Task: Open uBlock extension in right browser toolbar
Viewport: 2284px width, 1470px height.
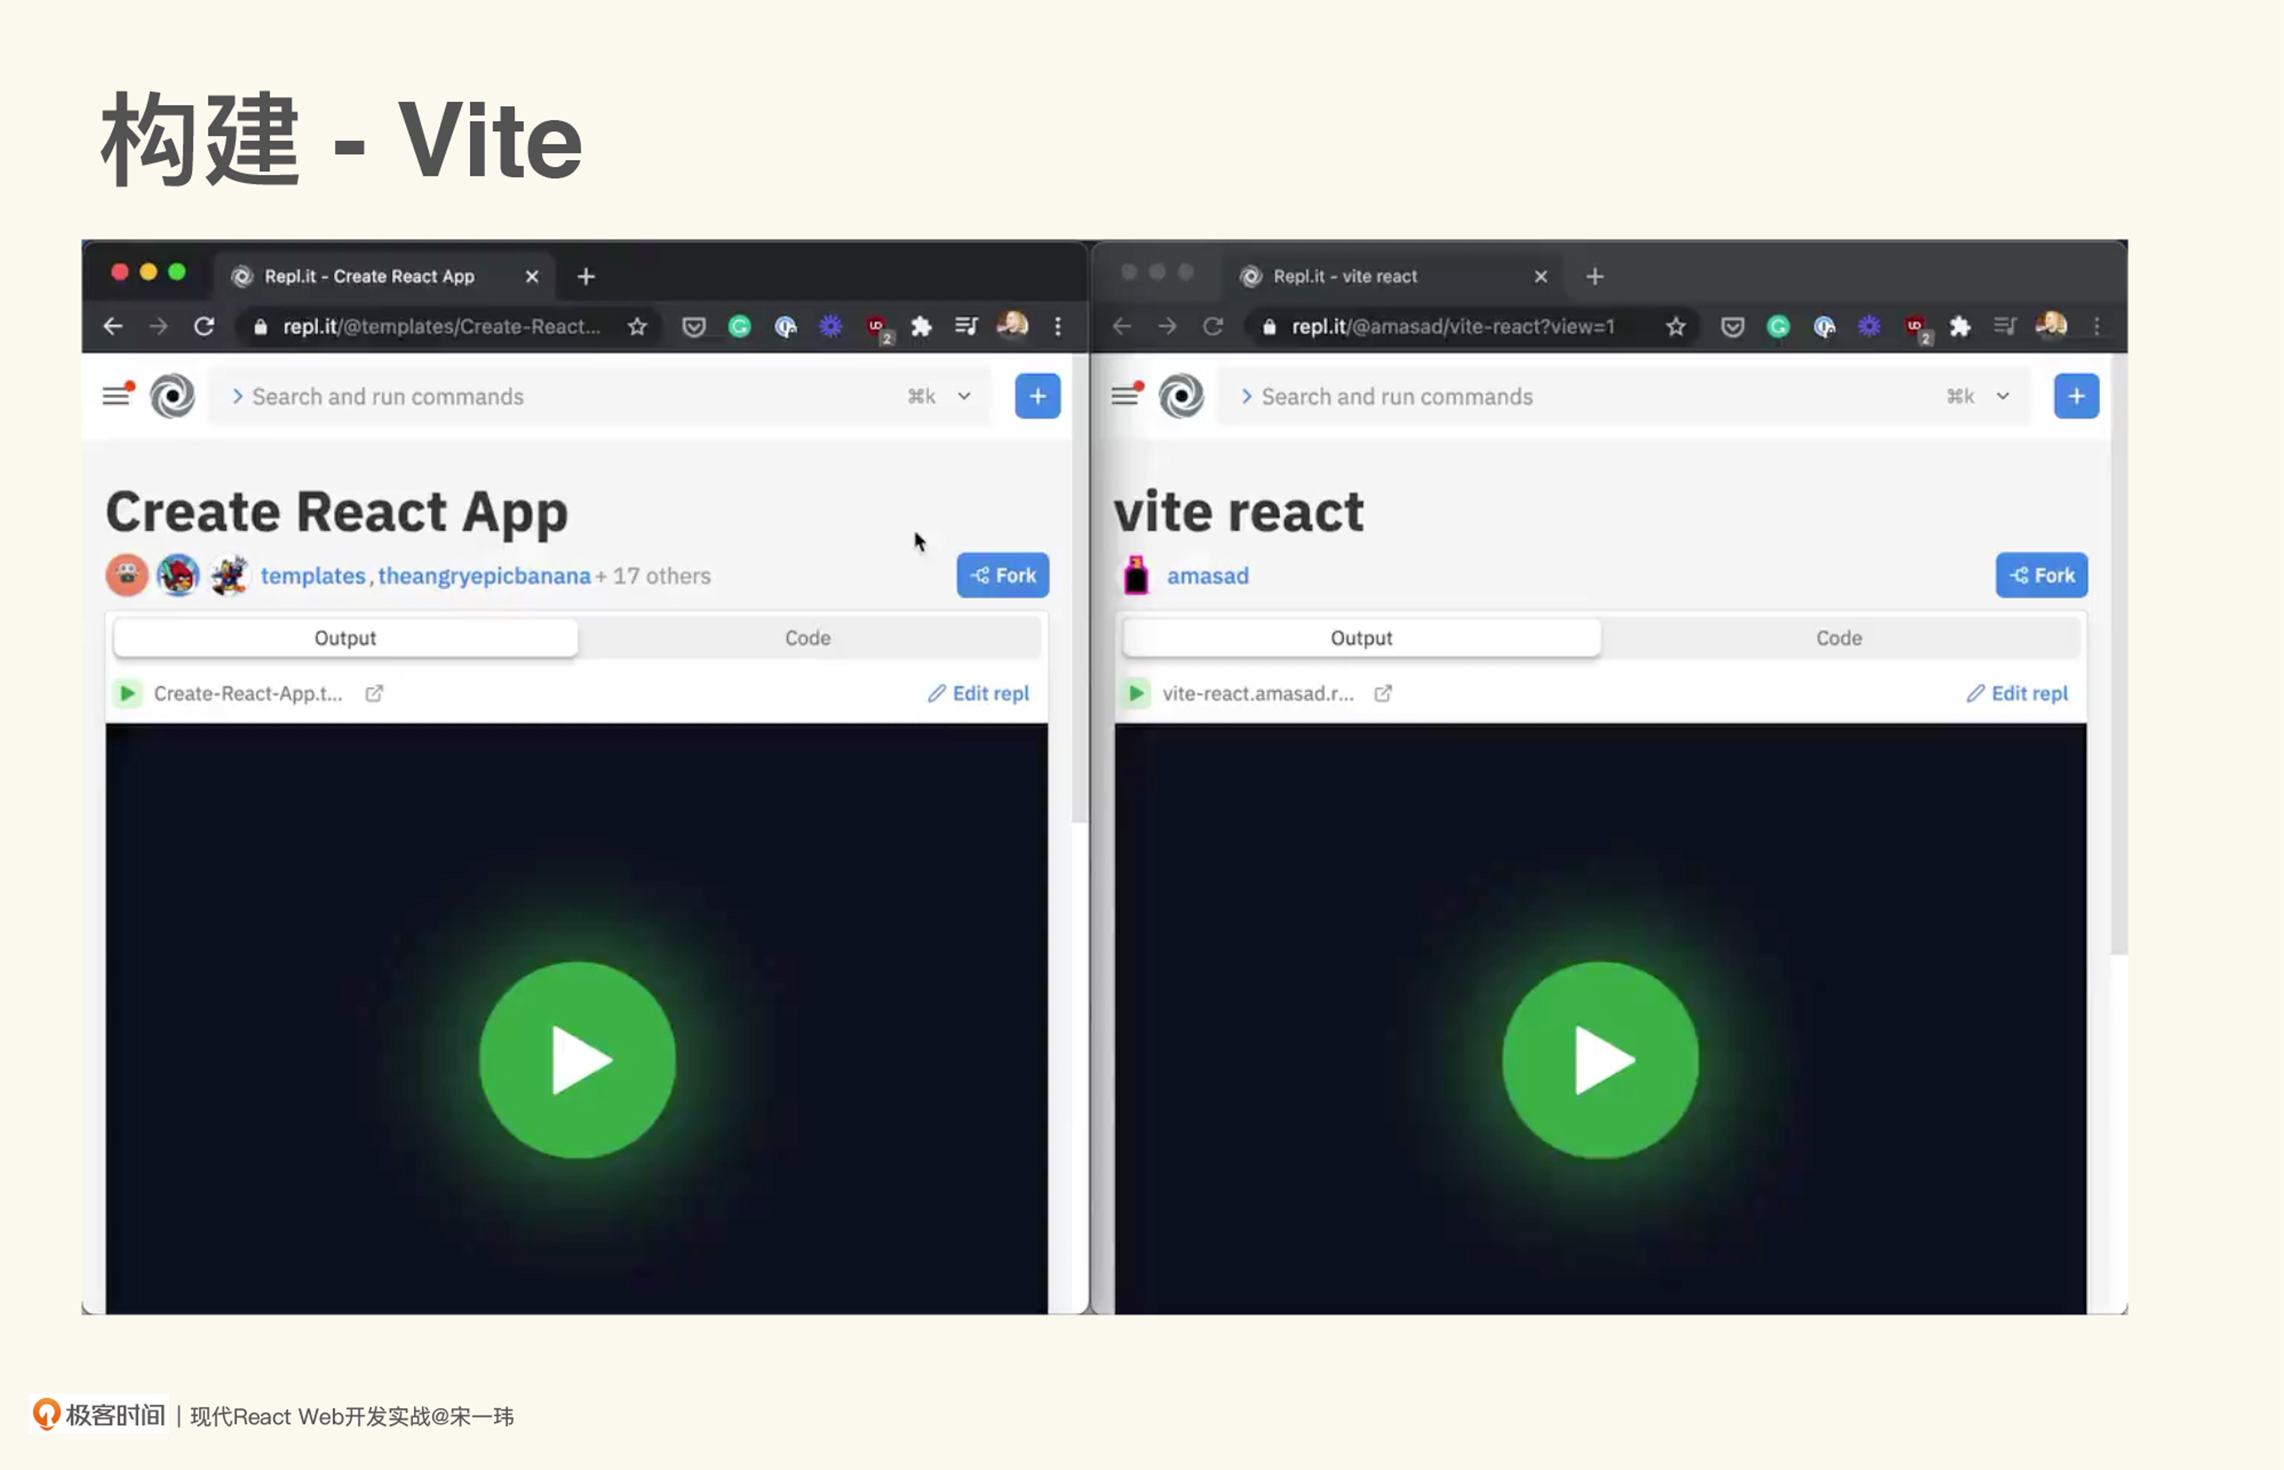Action: click(1916, 328)
